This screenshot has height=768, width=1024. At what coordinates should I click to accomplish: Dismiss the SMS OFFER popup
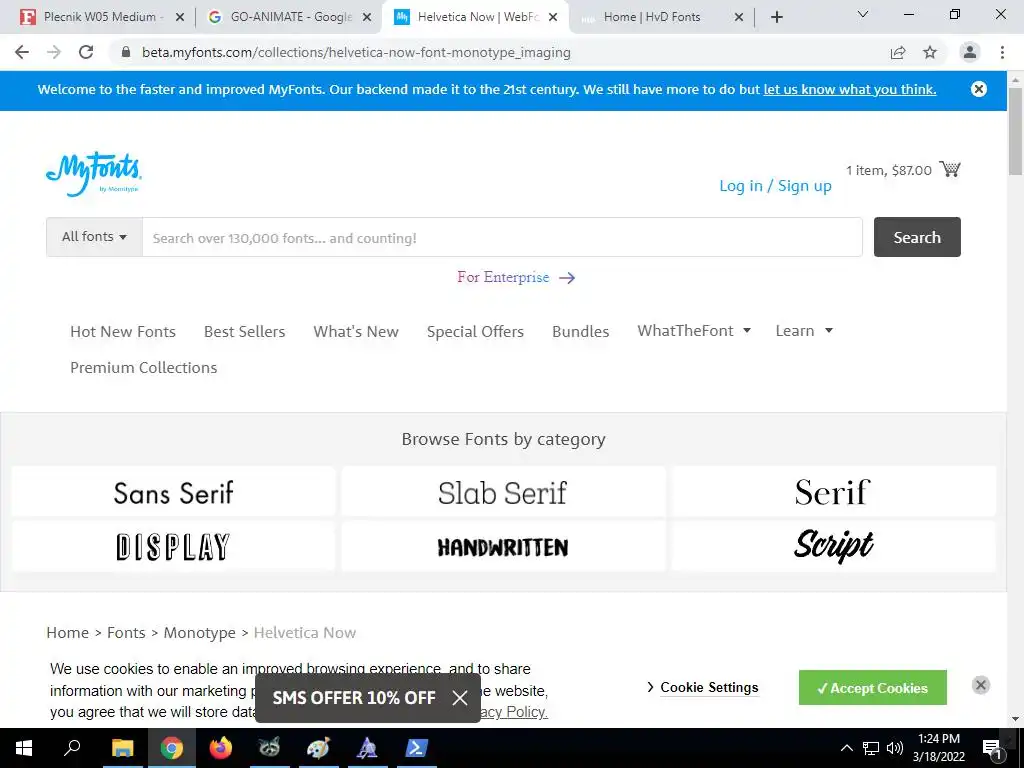460,697
